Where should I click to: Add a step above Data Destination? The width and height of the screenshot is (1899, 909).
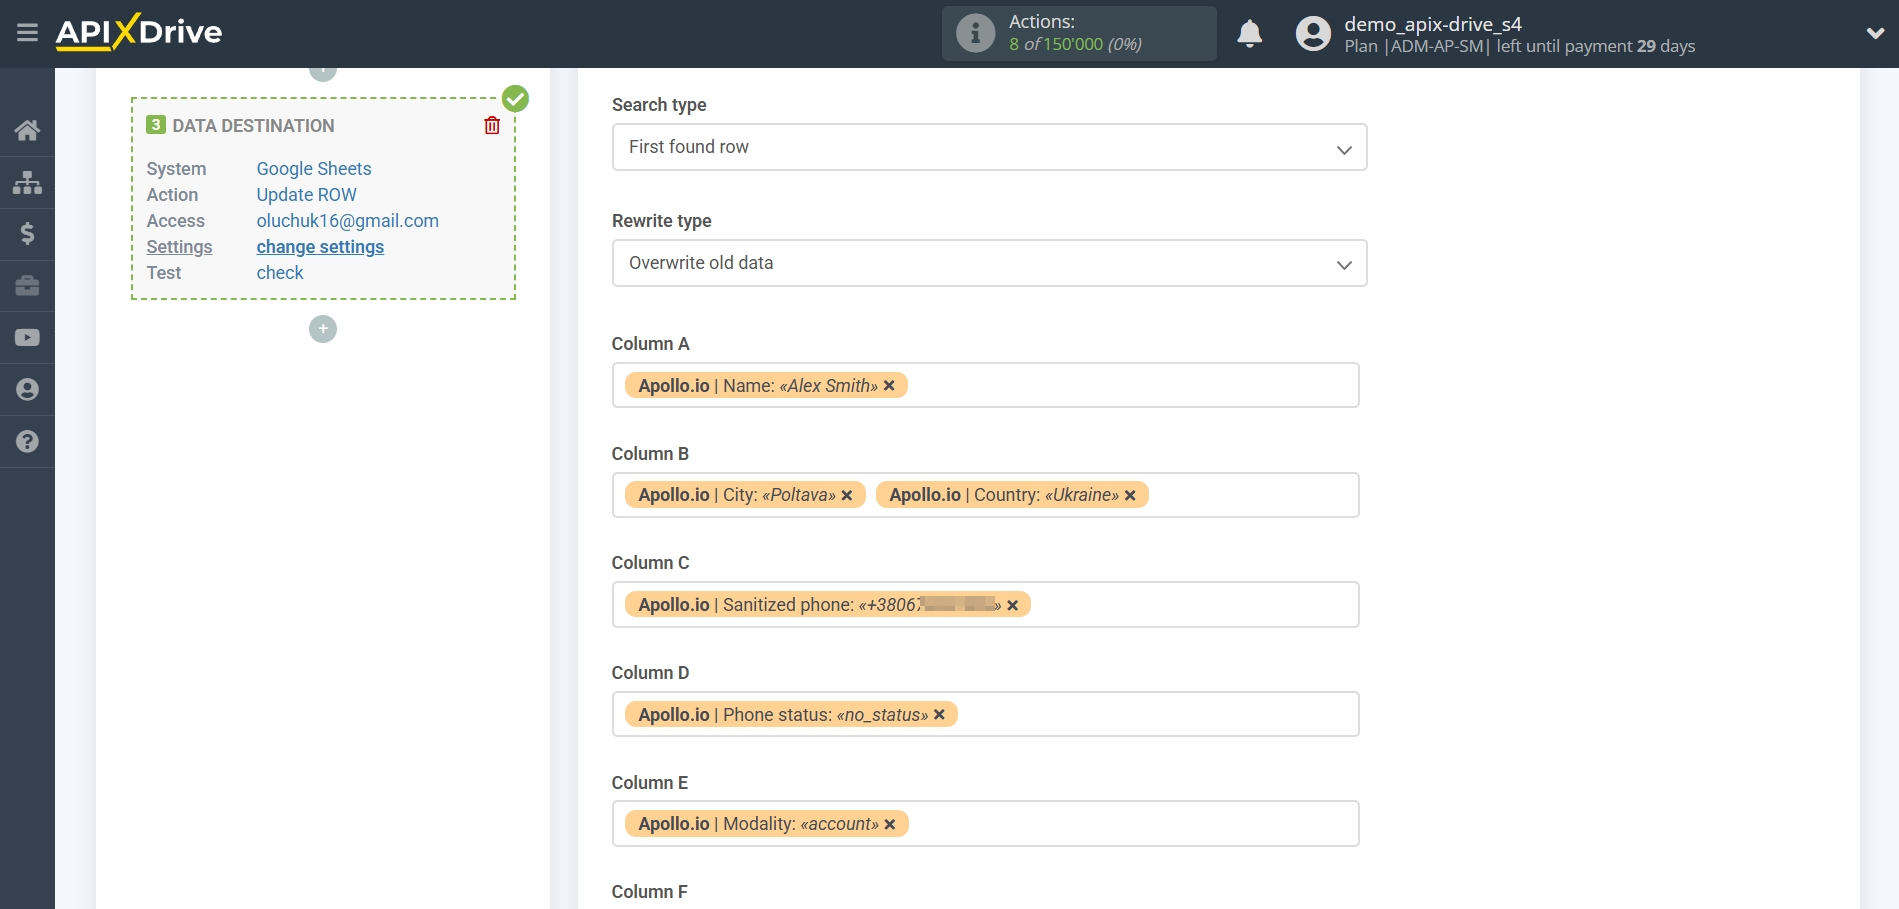(323, 73)
